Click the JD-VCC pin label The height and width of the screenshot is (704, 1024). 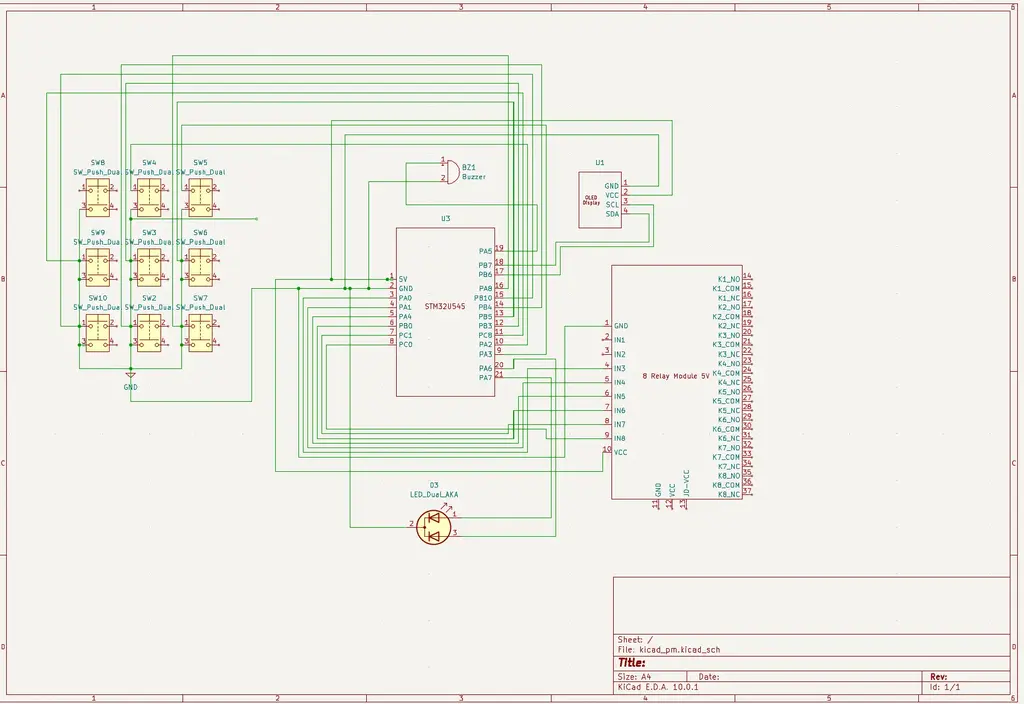click(x=686, y=484)
